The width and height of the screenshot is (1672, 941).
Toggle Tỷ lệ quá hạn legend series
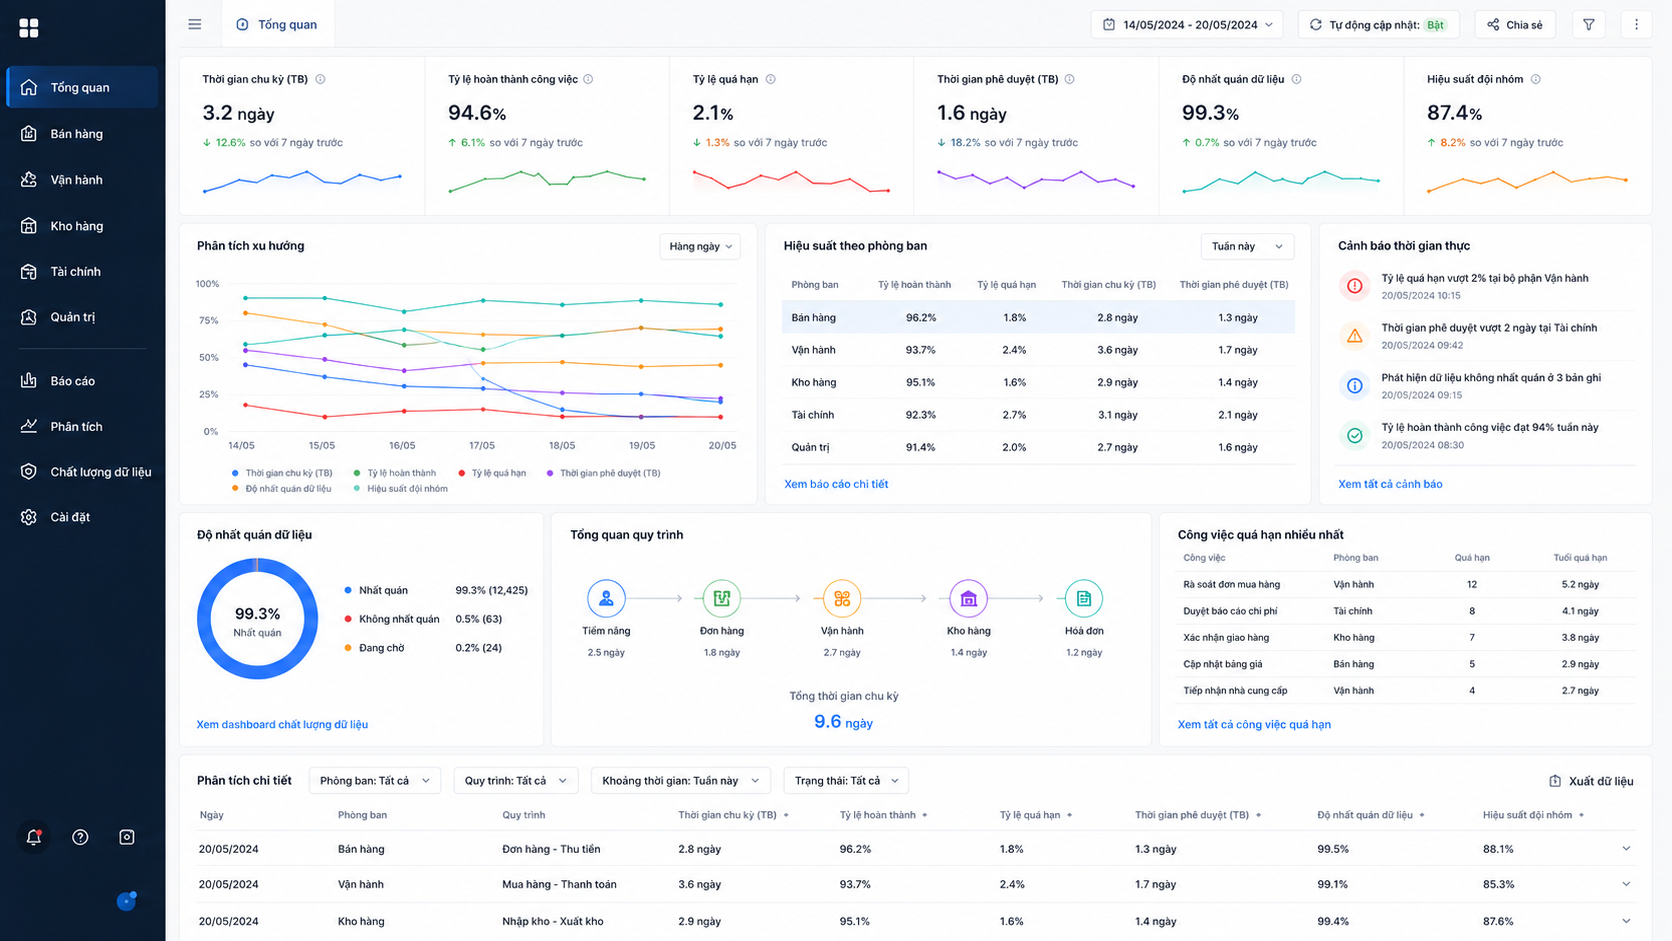(492, 473)
